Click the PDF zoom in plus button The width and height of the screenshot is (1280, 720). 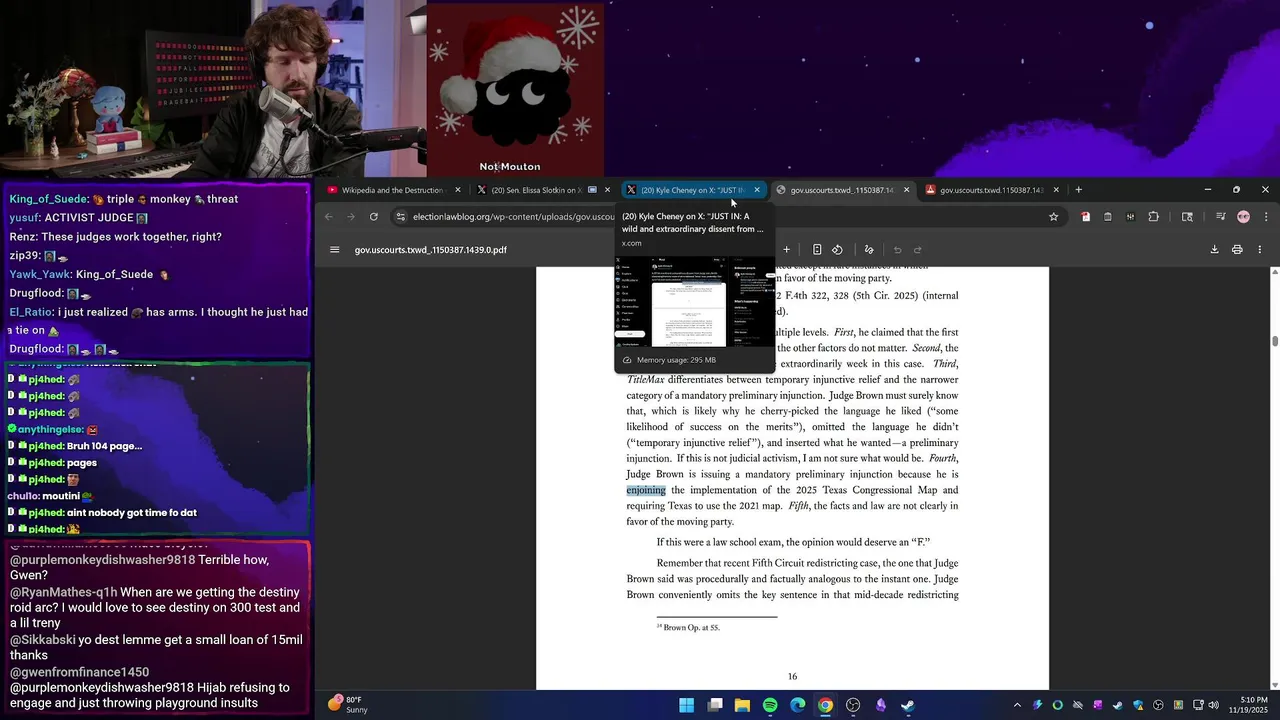pos(786,250)
